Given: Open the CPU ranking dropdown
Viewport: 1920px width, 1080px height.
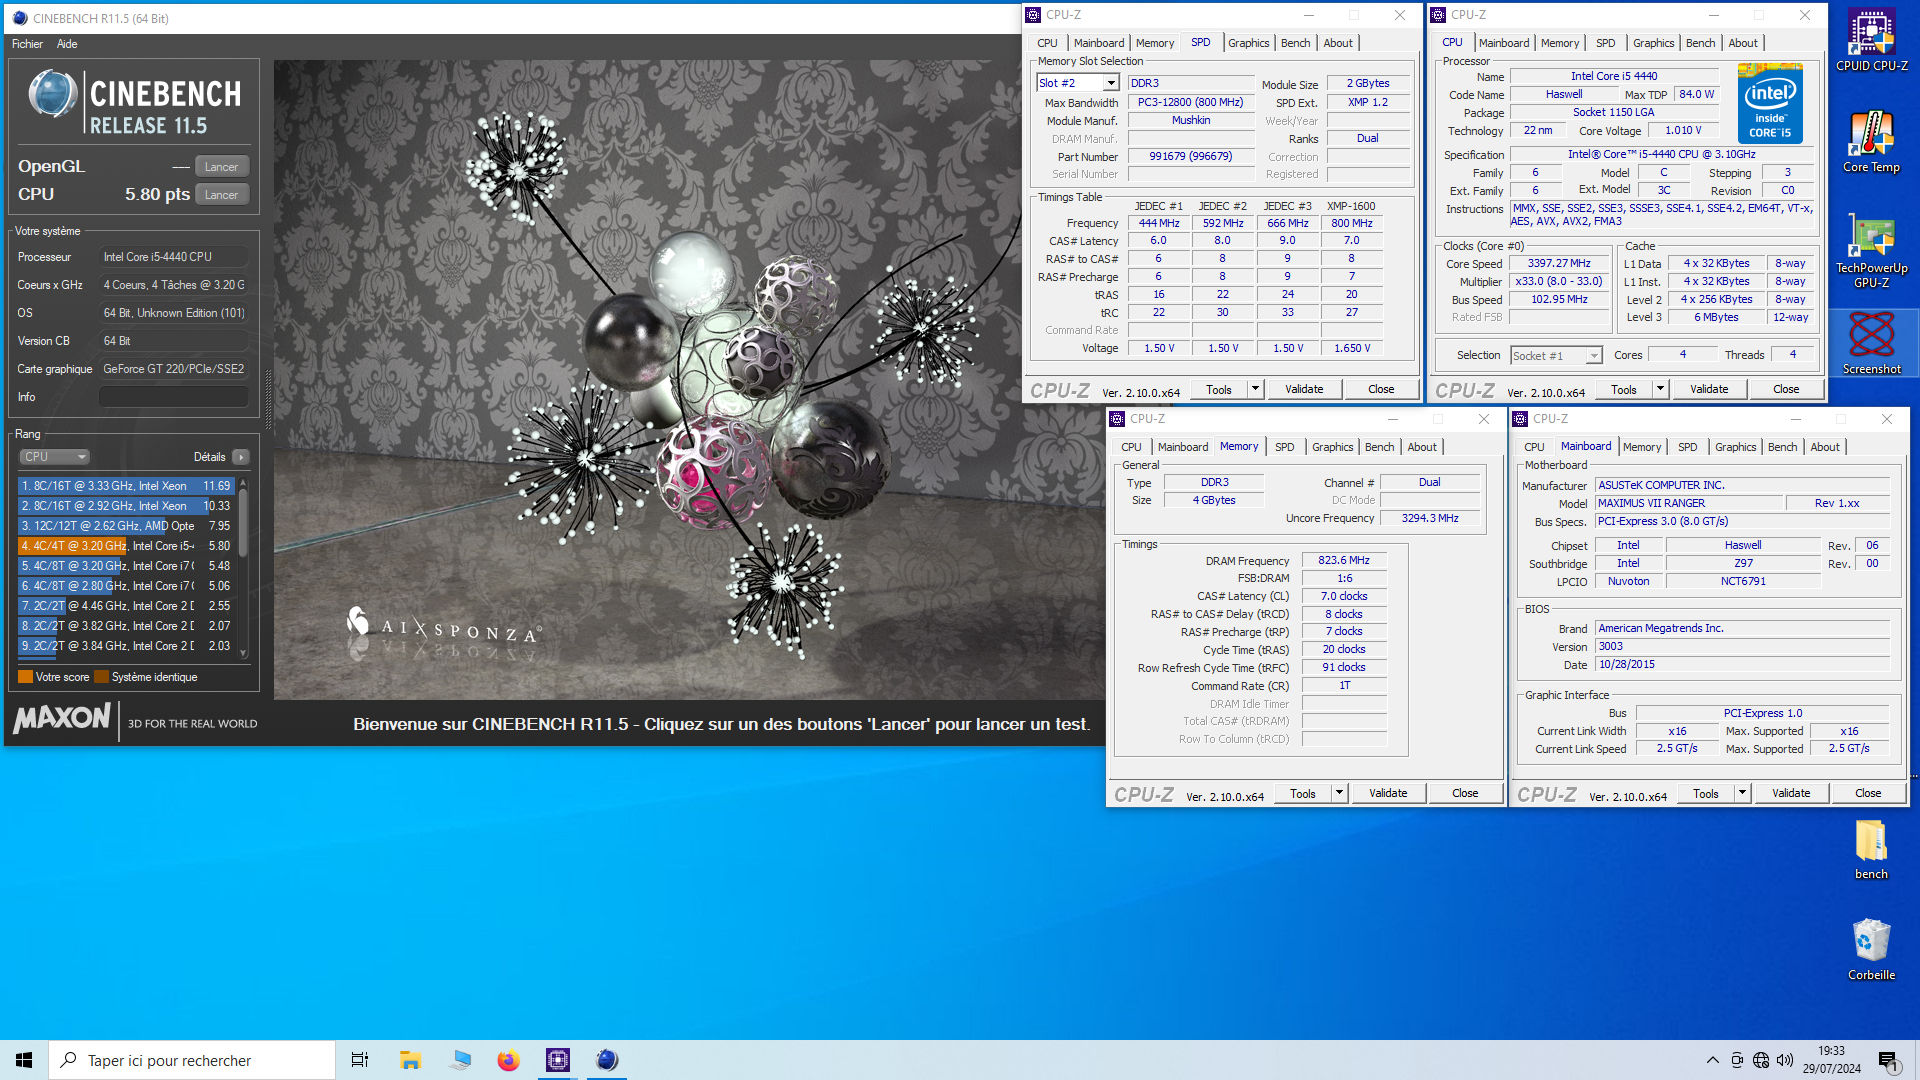Looking at the screenshot, I should click(x=55, y=457).
